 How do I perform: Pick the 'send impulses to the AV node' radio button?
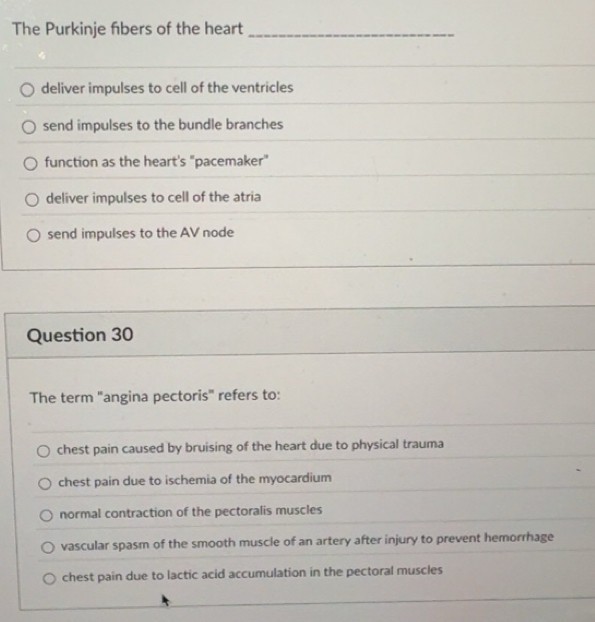33,236
